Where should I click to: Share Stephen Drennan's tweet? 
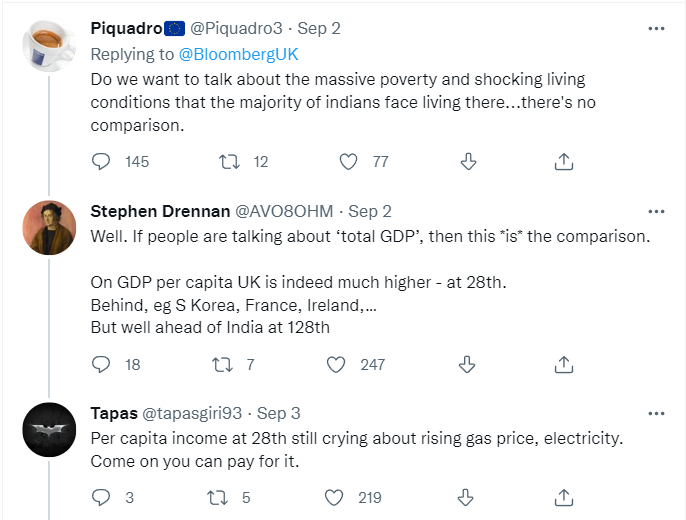(563, 364)
